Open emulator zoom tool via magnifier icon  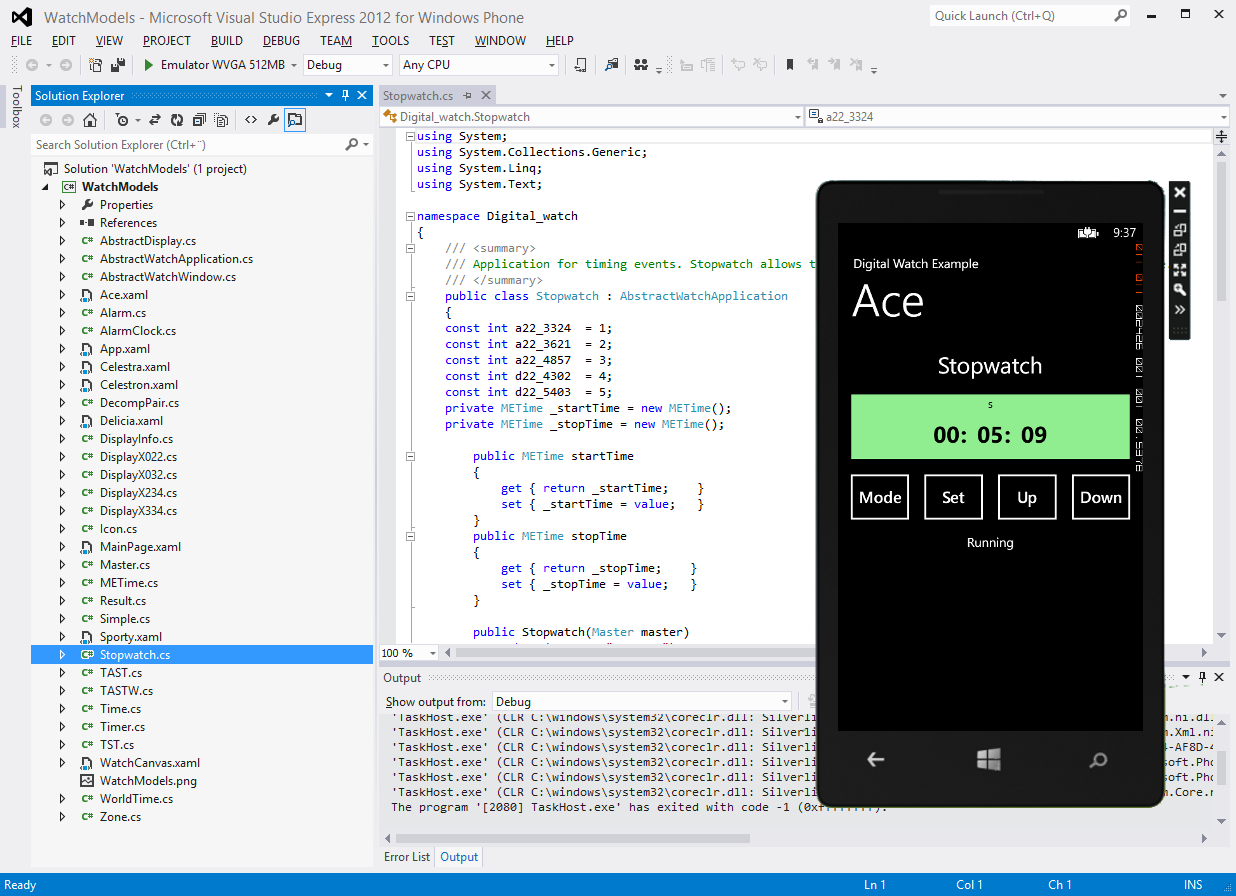[1180, 288]
